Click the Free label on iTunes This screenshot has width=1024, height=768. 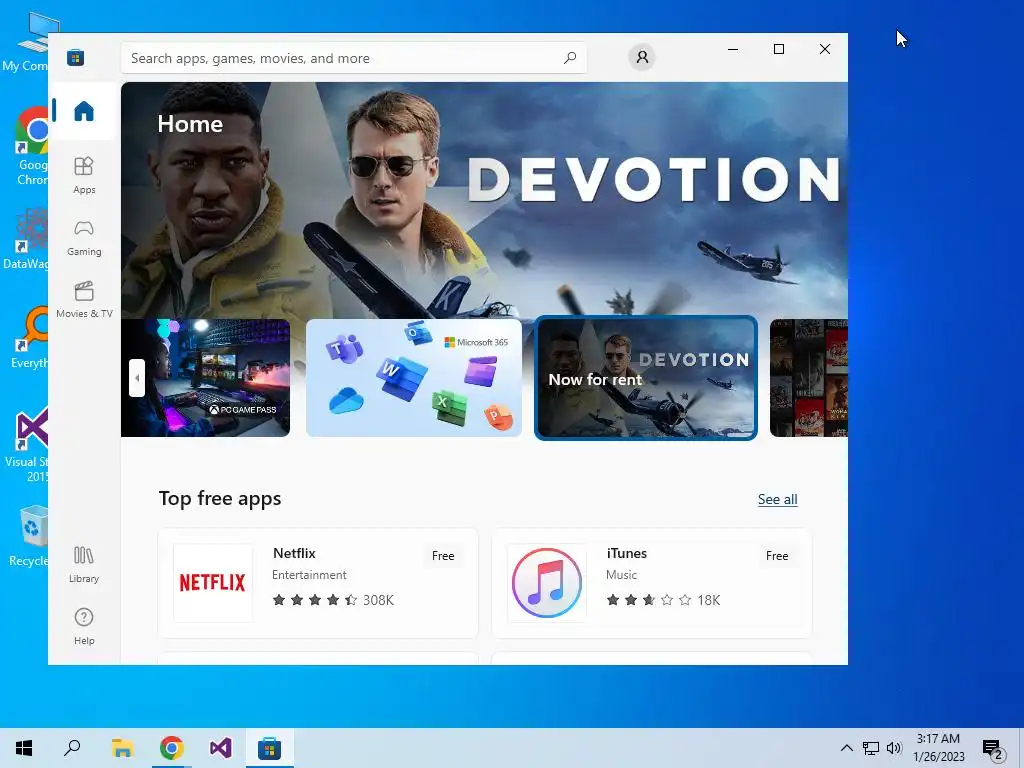(776, 556)
